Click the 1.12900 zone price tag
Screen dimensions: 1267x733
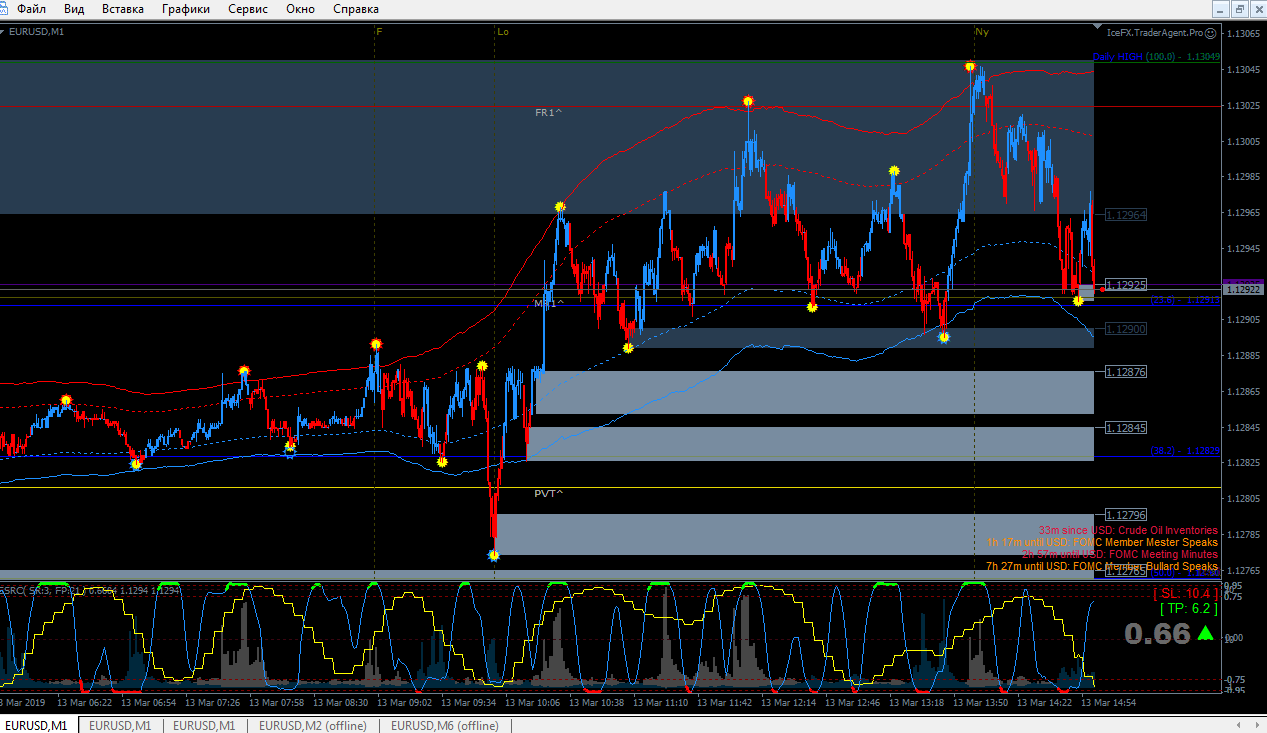click(x=1125, y=329)
